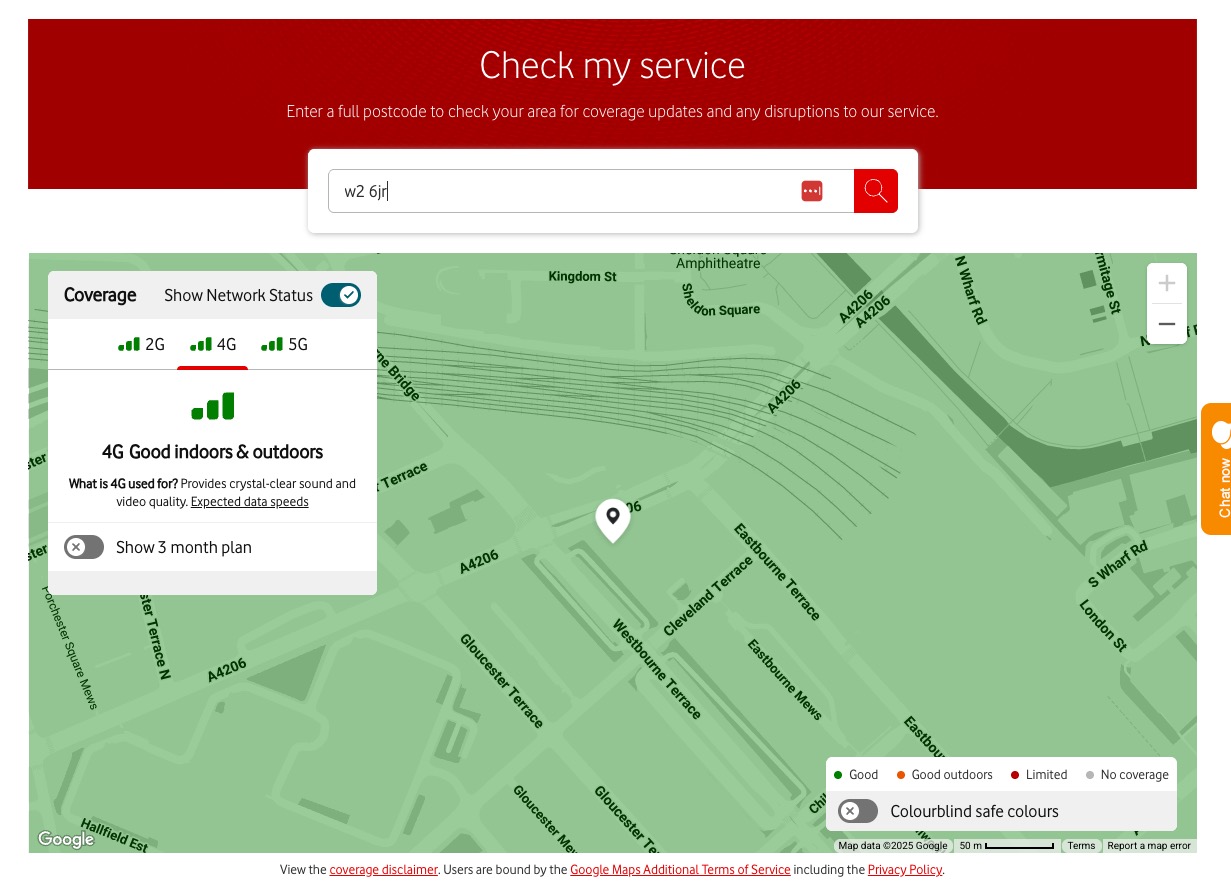1231x896 pixels.
Task: Click the large 4G signal bars icon
Action: point(212,406)
